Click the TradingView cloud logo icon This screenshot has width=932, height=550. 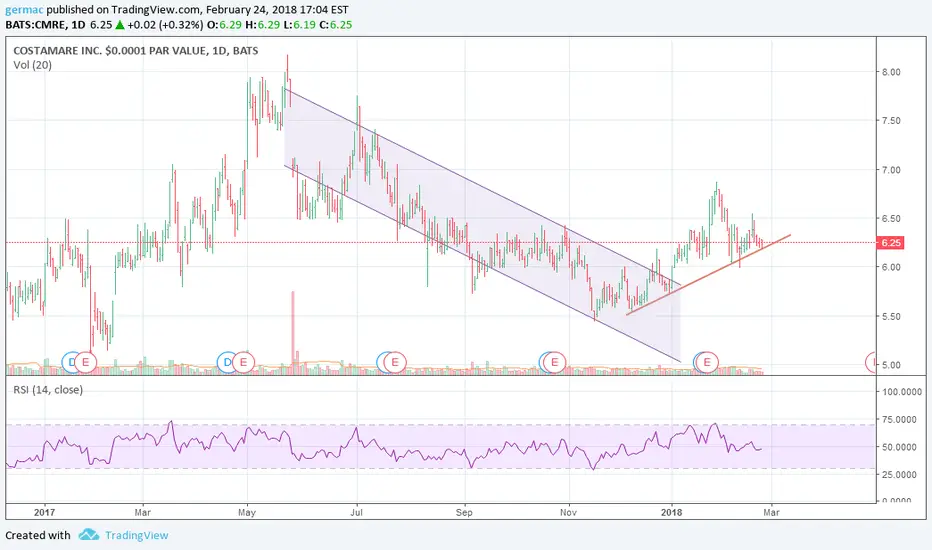(89, 535)
